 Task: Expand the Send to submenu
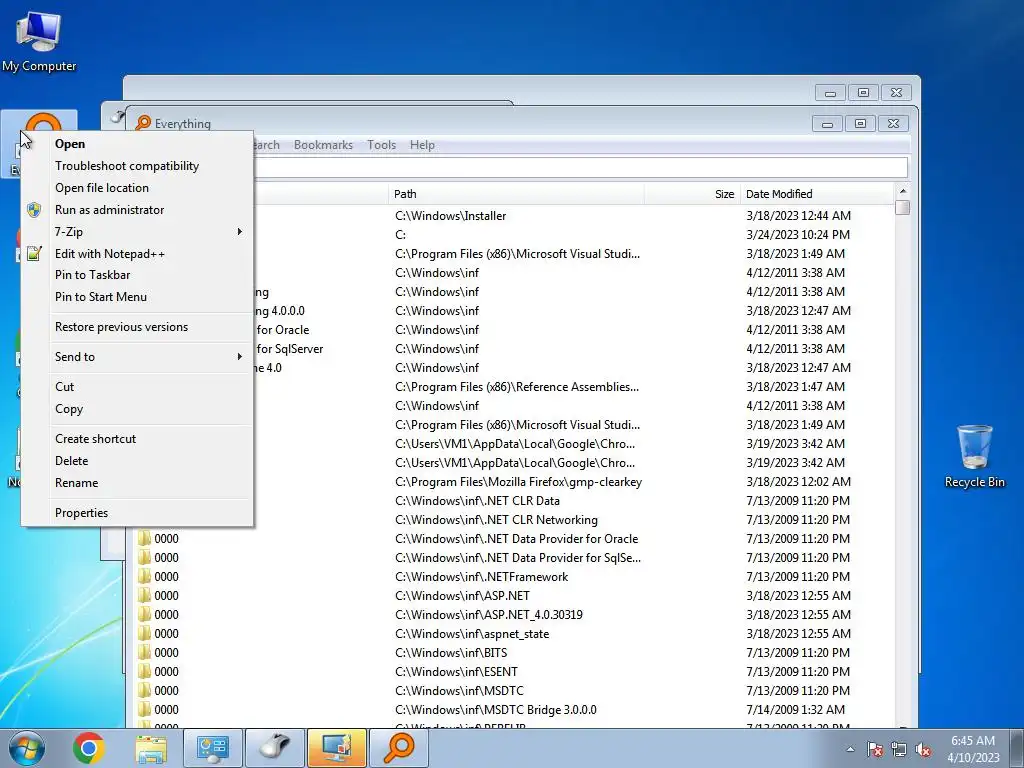coord(137,357)
